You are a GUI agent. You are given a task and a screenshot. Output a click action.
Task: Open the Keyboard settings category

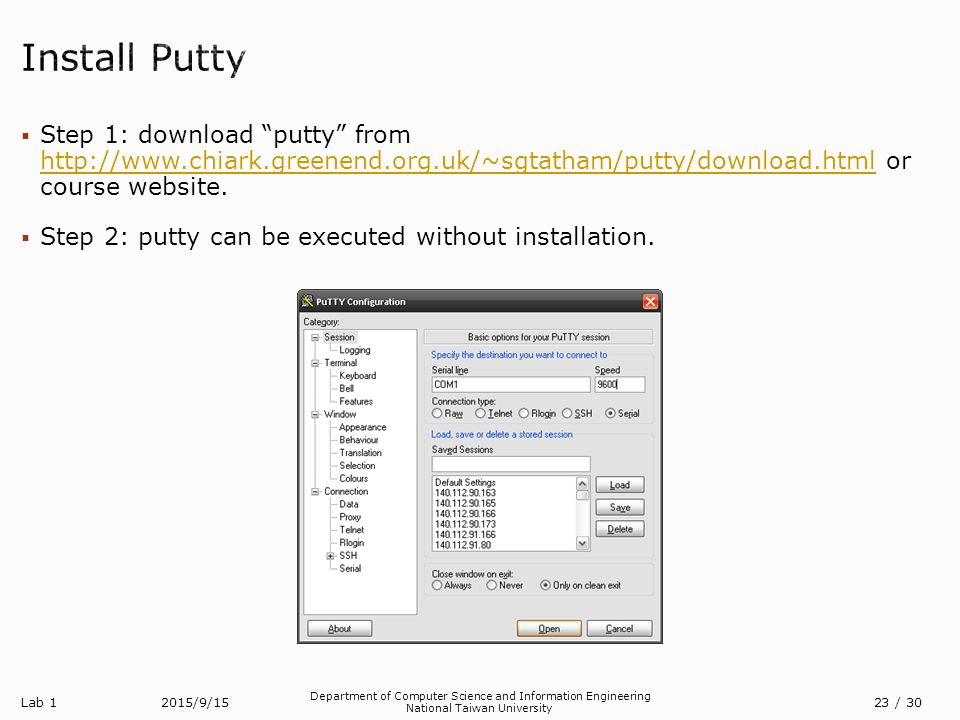pos(358,376)
